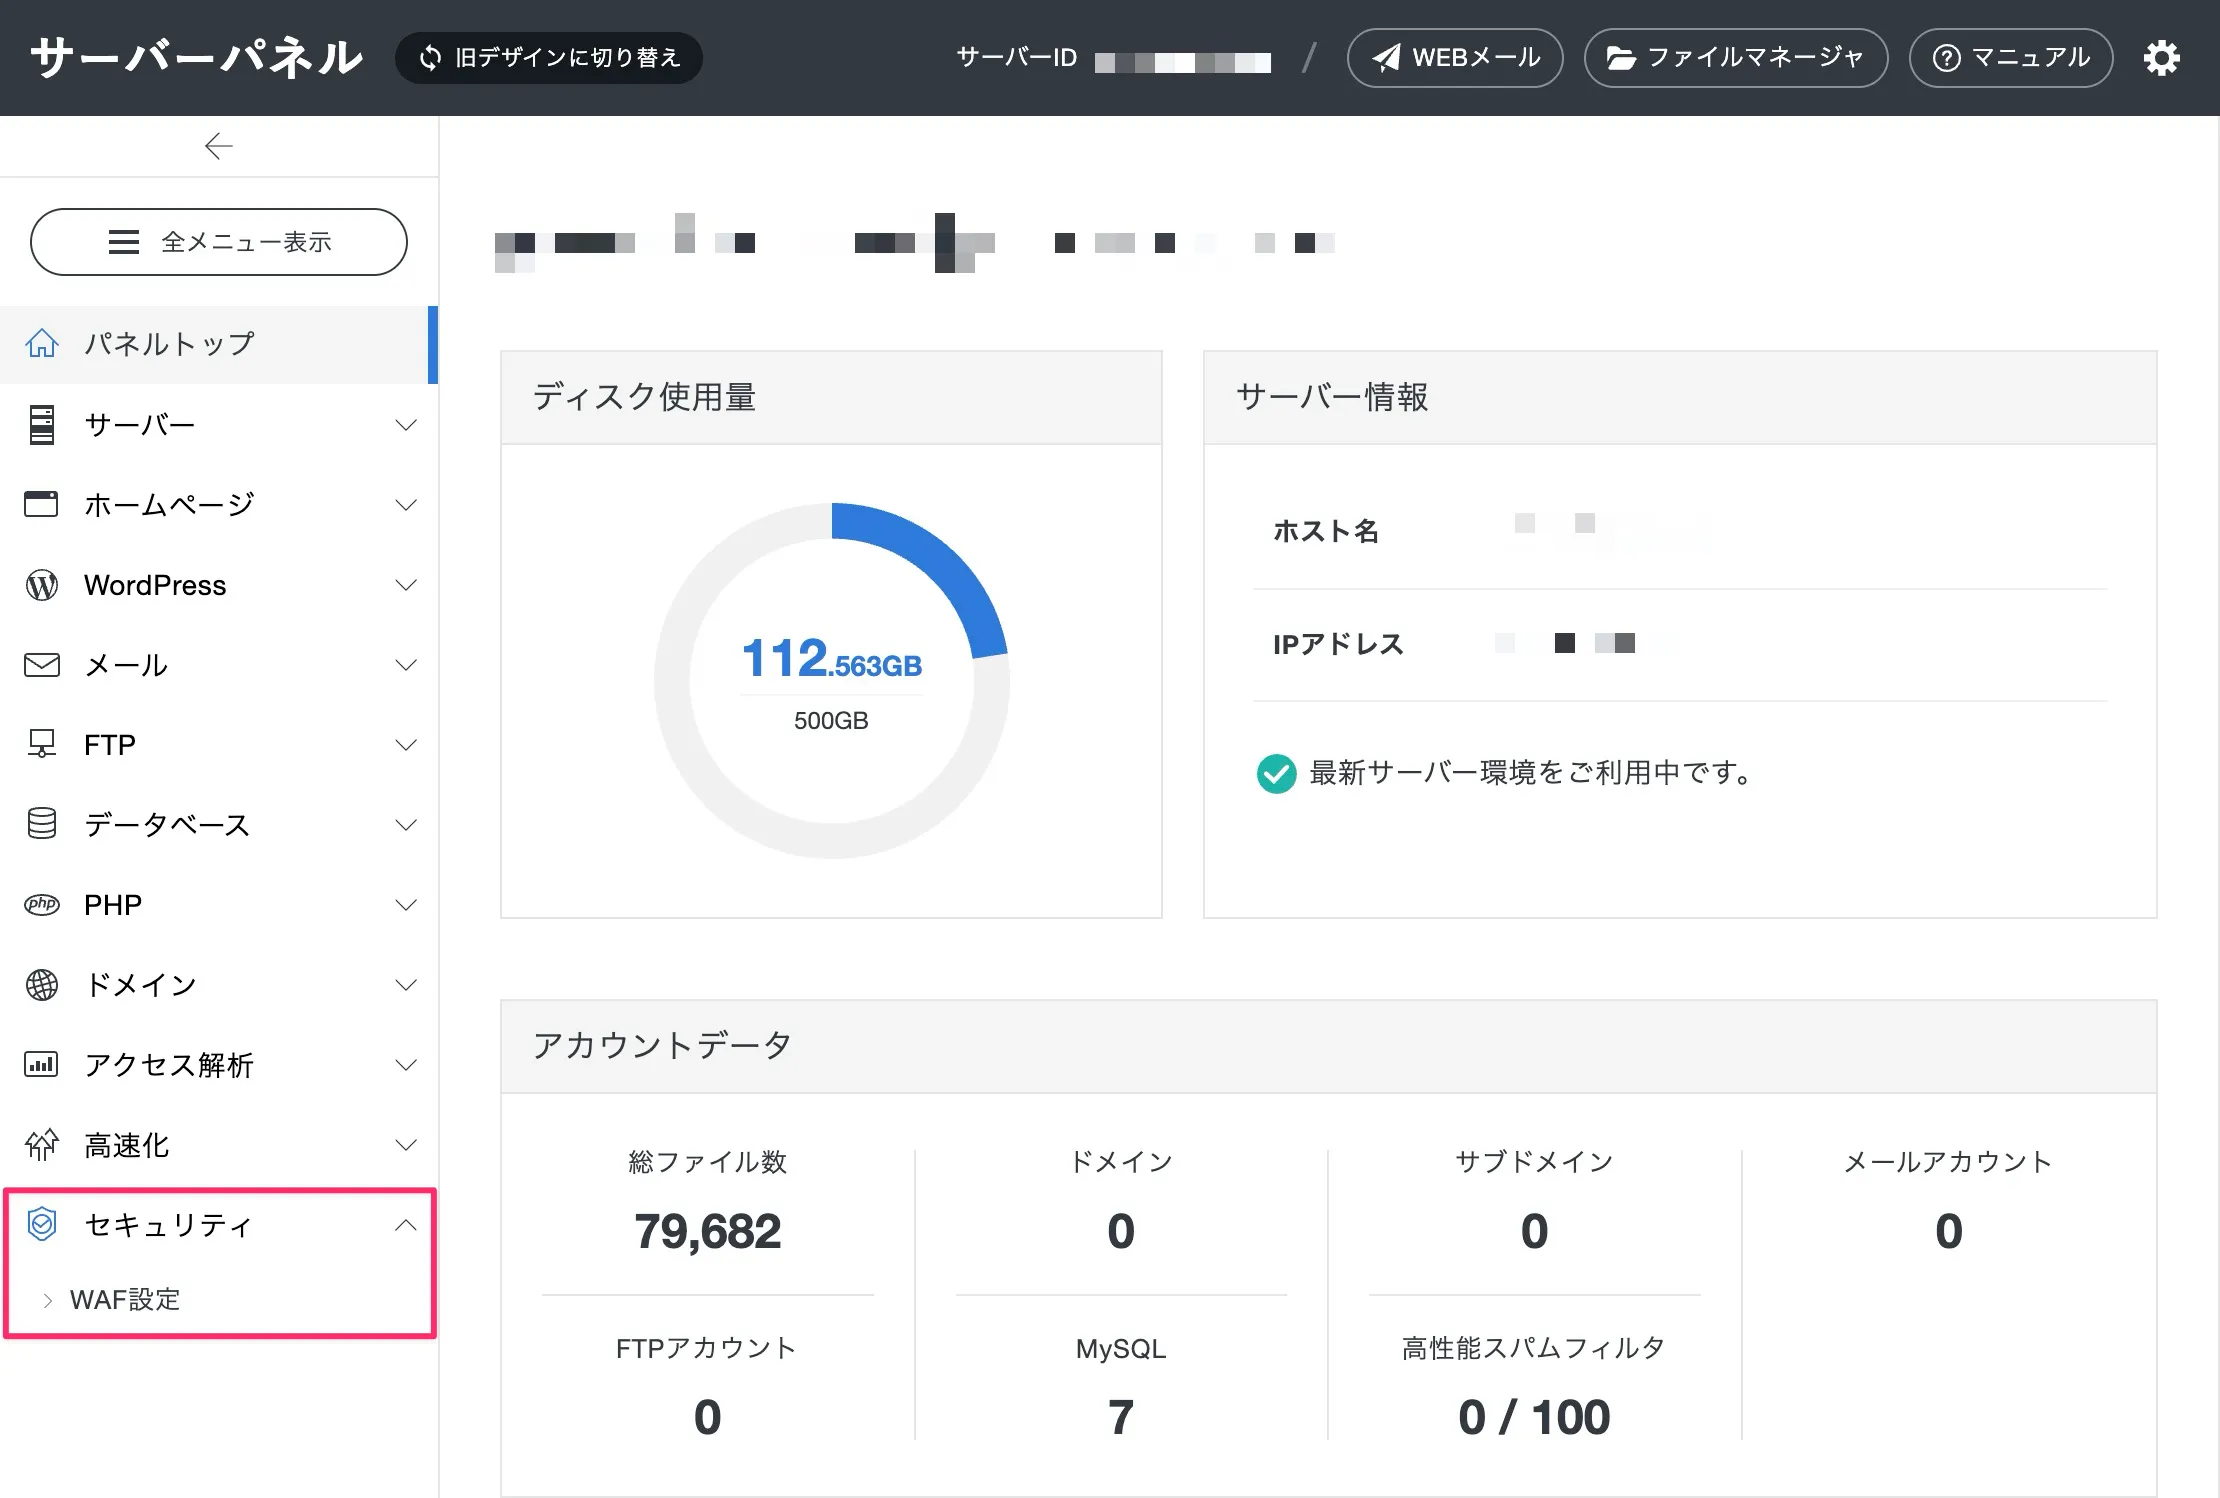Viewport: 2220px width, 1498px height.
Task: Open WEBメール from the header
Action: [1455, 58]
